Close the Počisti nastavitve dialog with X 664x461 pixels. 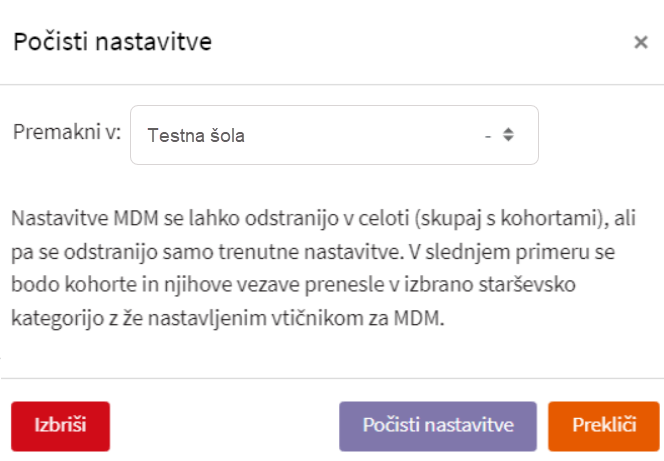pyautogui.click(x=641, y=42)
